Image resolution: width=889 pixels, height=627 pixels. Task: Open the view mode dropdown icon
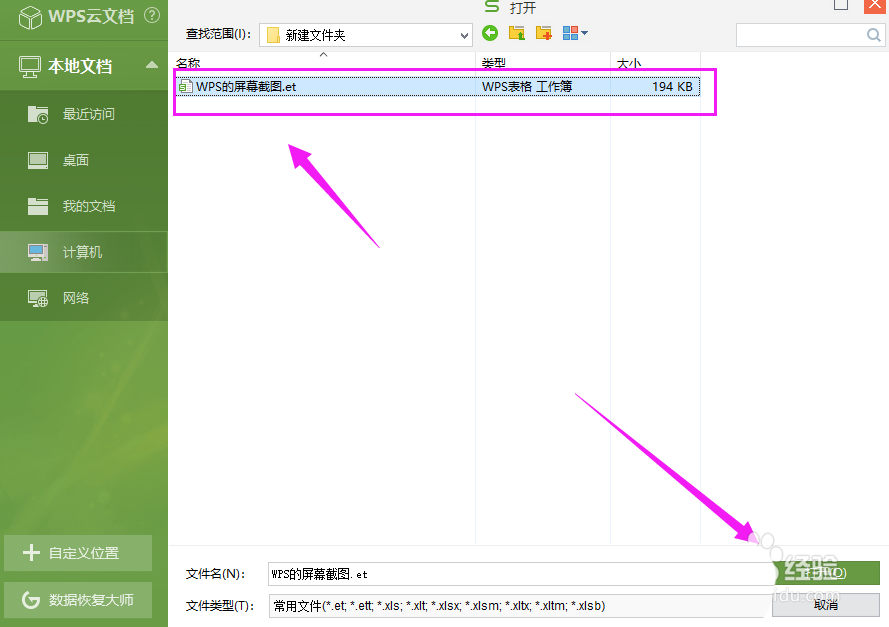pyautogui.click(x=575, y=33)
